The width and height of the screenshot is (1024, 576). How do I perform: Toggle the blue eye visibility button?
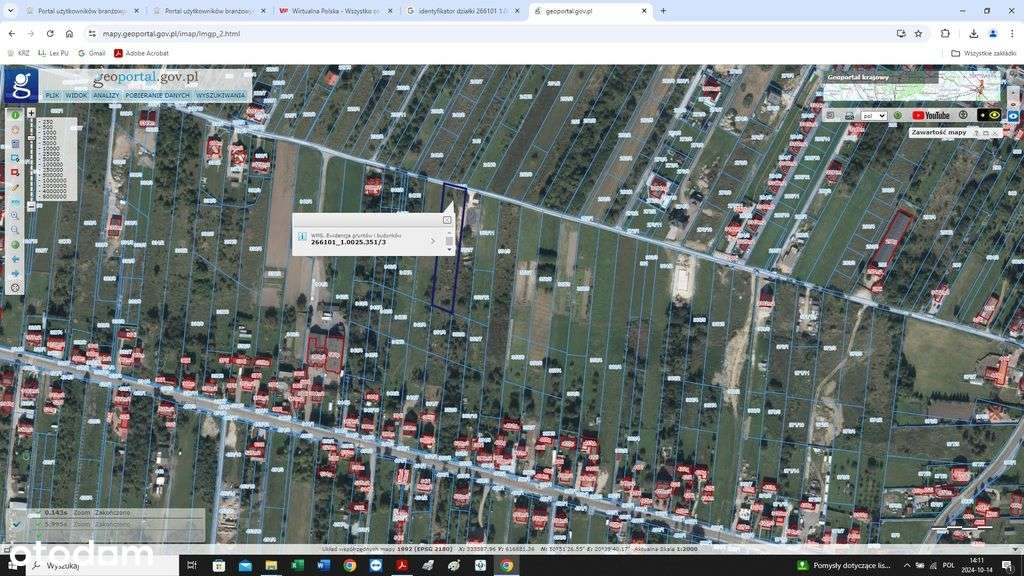[x=1013, y=116]
